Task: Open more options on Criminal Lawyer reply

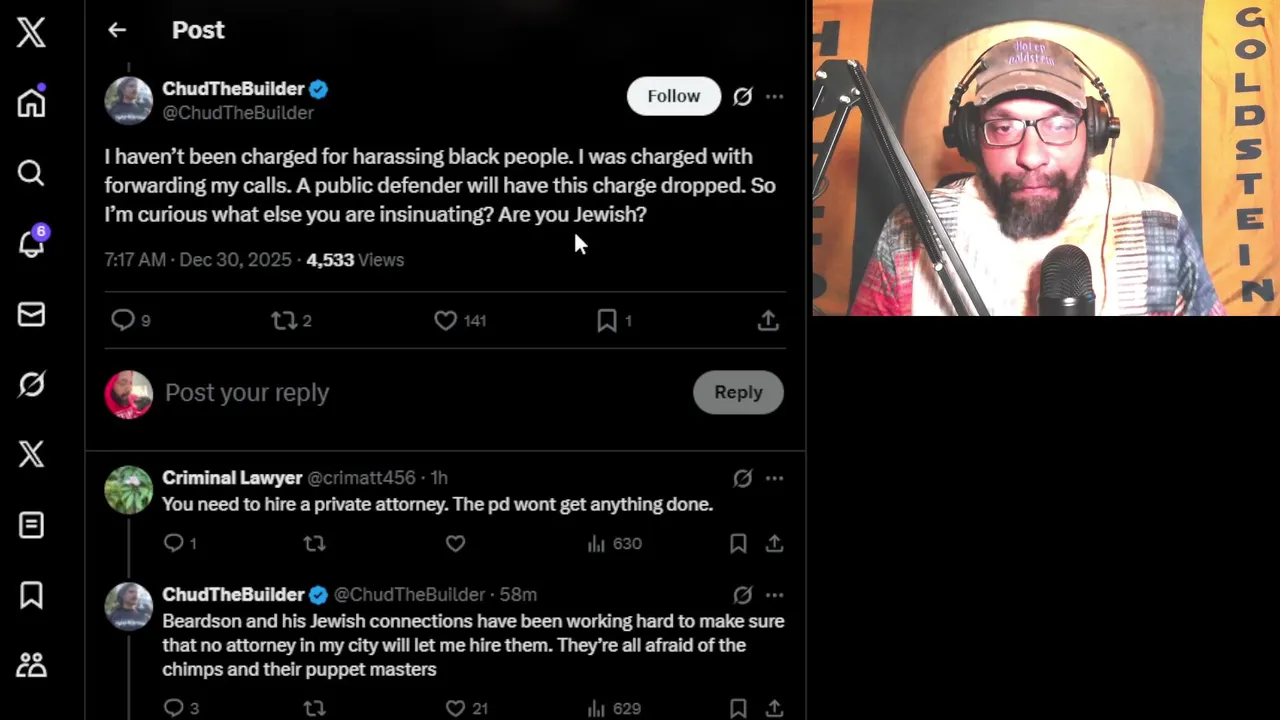Action: 775,479
